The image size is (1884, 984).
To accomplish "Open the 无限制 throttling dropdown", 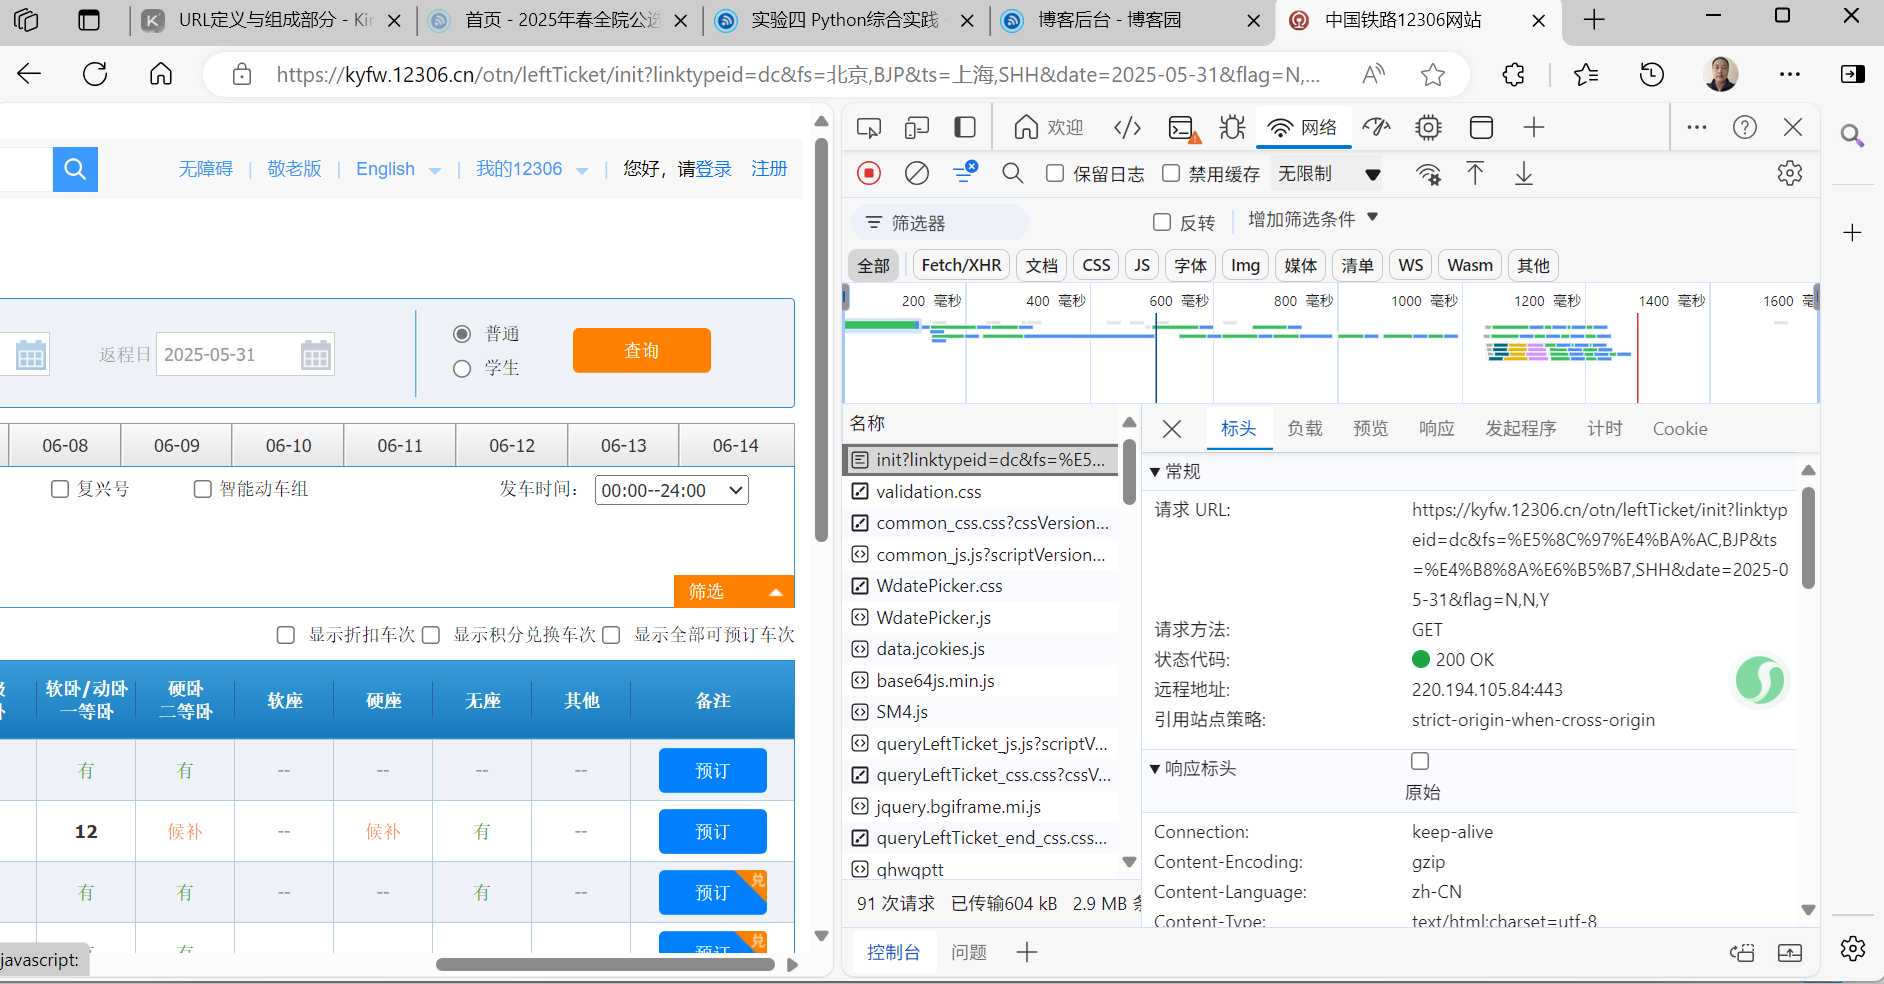I will [x=1328, y=174].
